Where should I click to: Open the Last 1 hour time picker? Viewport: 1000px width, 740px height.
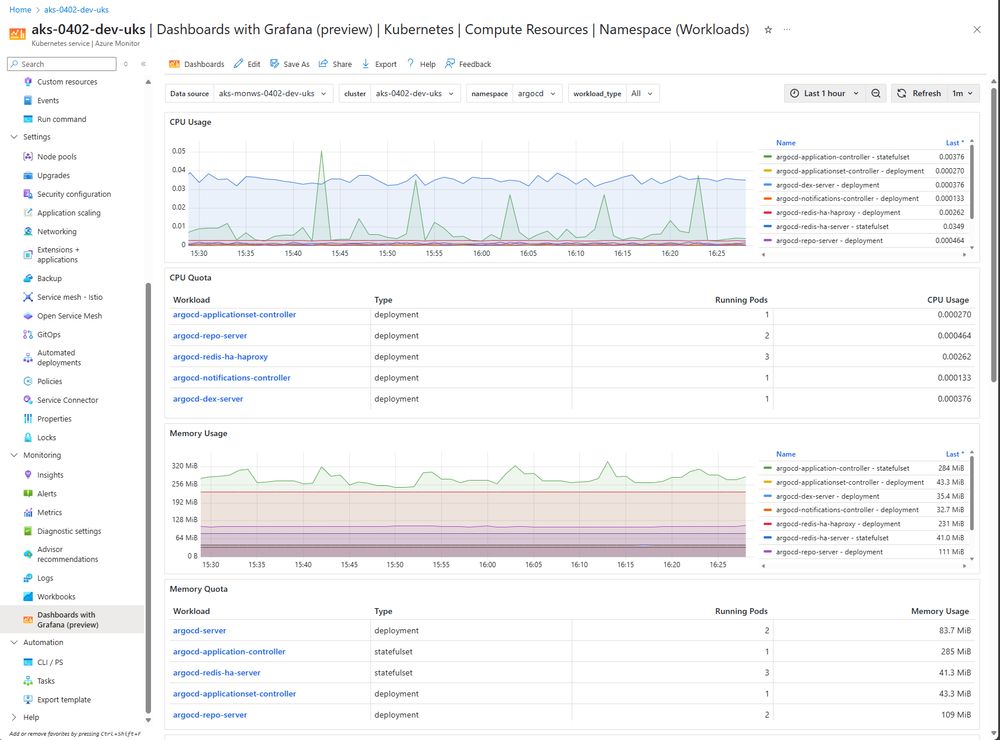(x=824, y=93)
